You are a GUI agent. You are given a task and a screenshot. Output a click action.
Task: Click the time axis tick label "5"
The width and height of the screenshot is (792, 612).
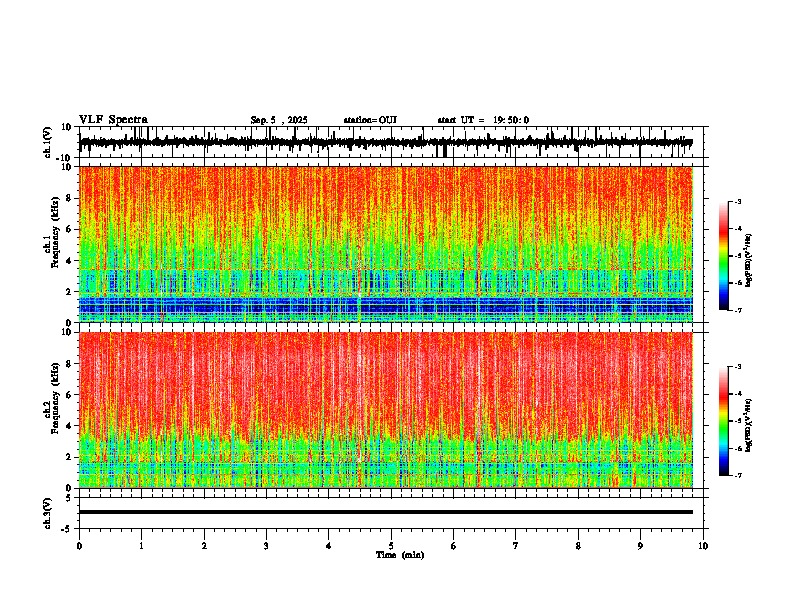point(391,546)
